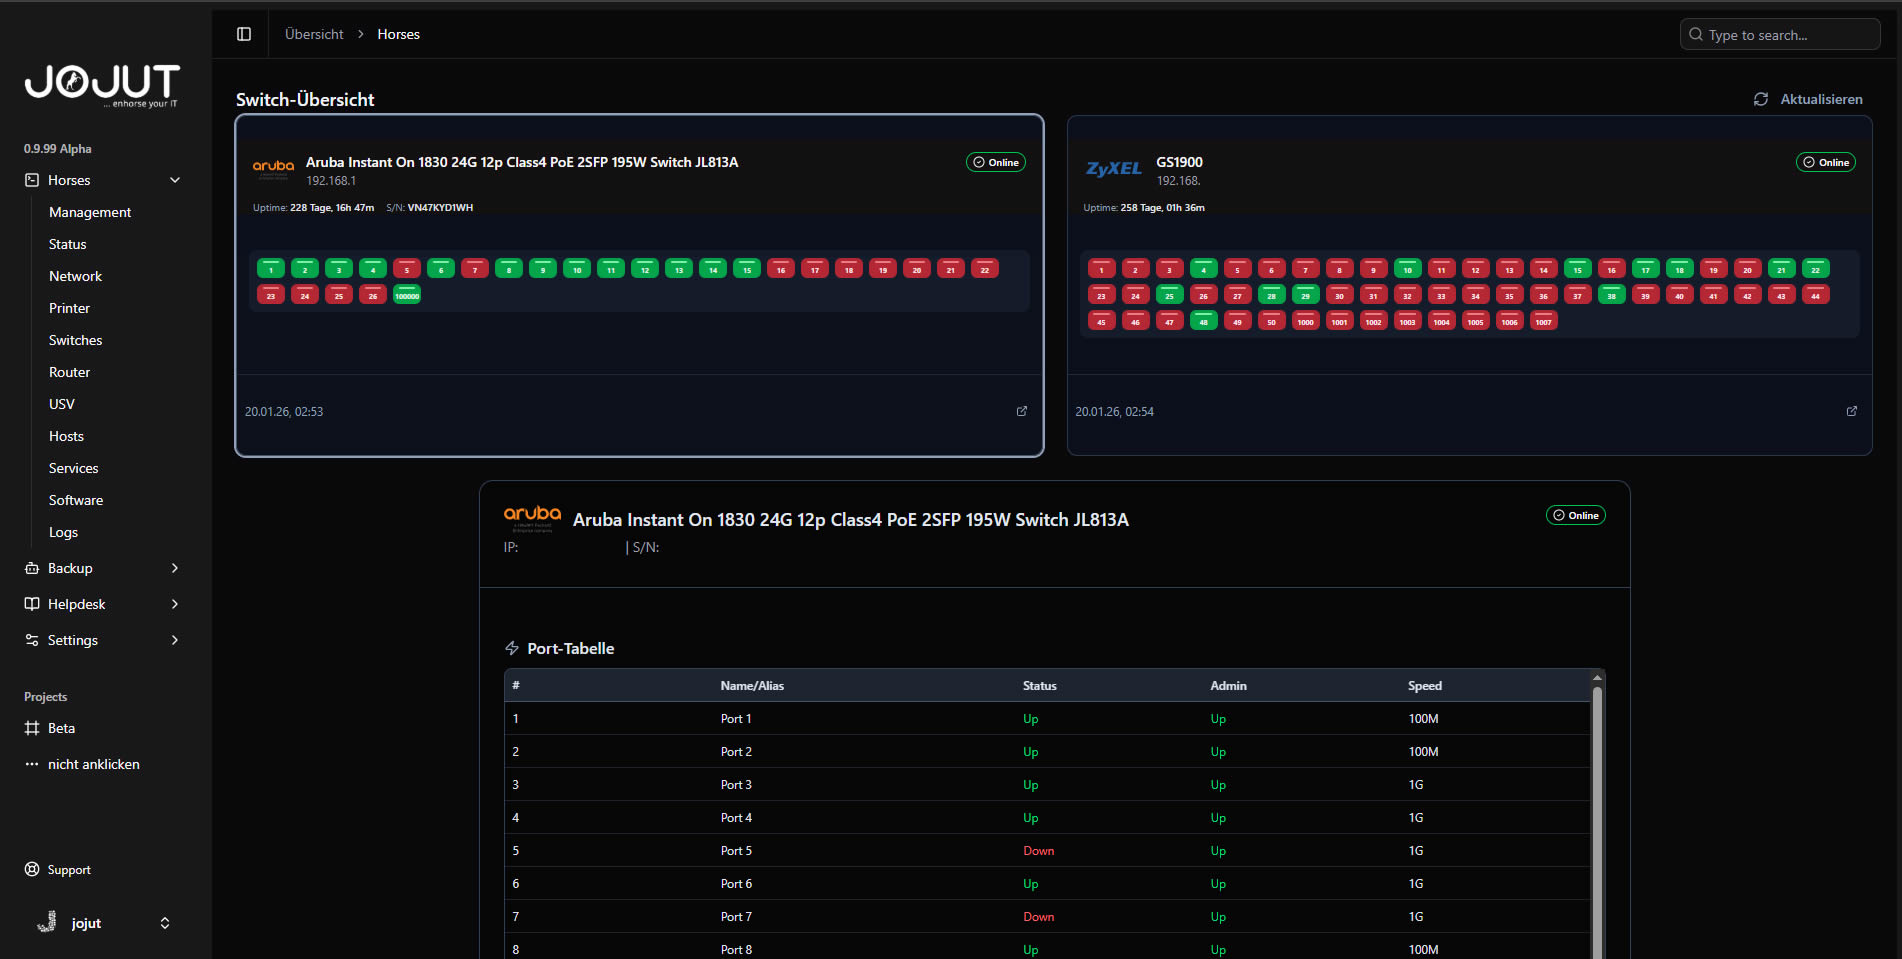Open Aruba switch external link icon
Screen dimensions: 1902x959
coord(1021,411)
